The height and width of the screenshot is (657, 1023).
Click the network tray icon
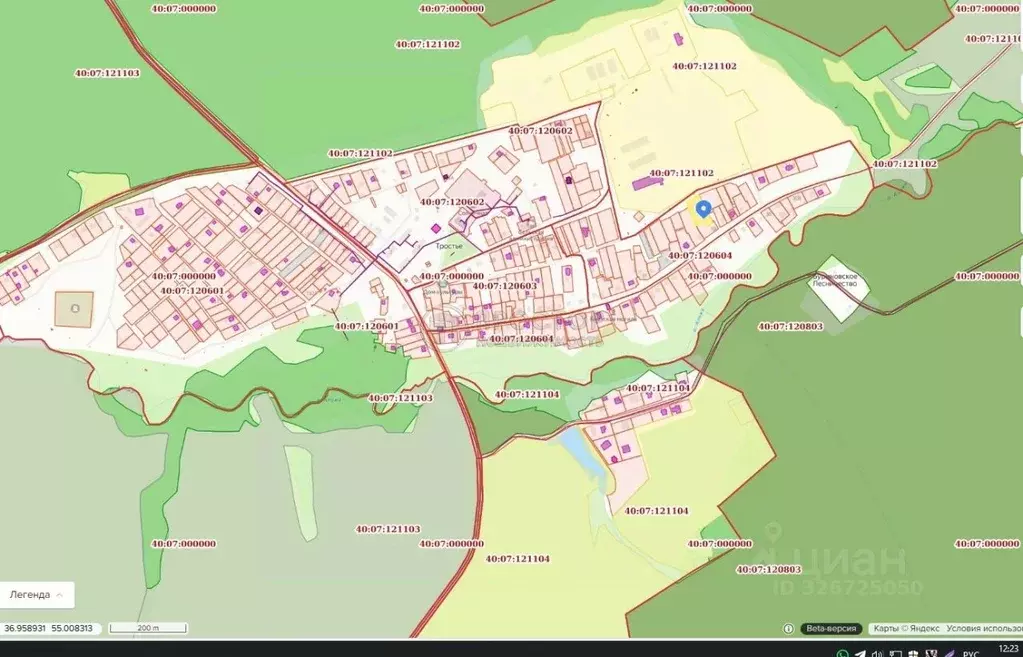click(x=896, y=653)
